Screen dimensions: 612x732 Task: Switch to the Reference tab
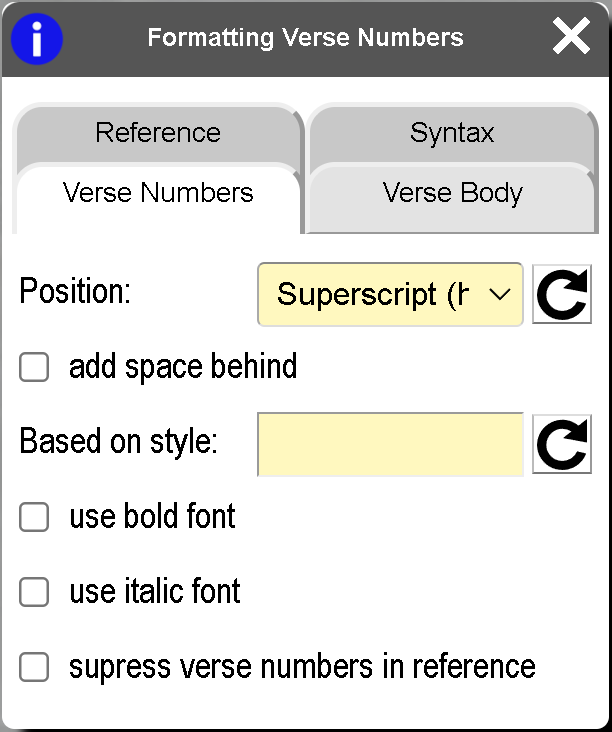click(x=158, y=132)
